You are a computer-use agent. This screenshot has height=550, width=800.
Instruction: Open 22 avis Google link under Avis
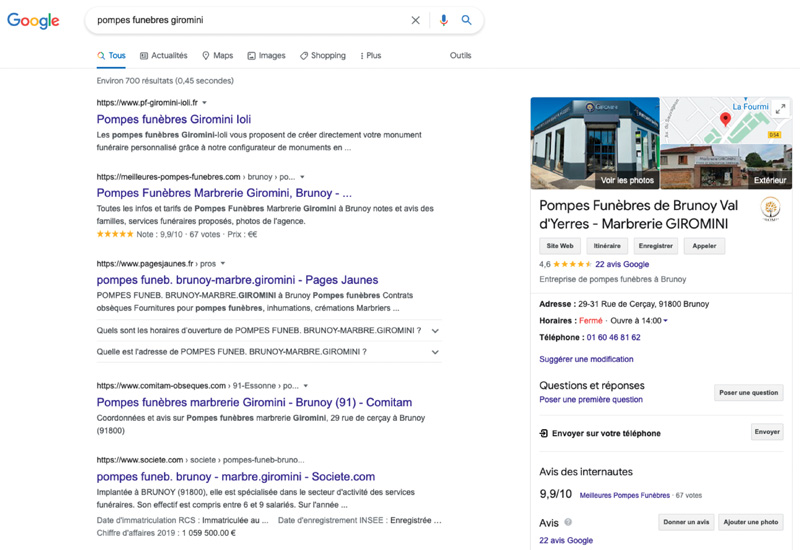click(566, 541)
